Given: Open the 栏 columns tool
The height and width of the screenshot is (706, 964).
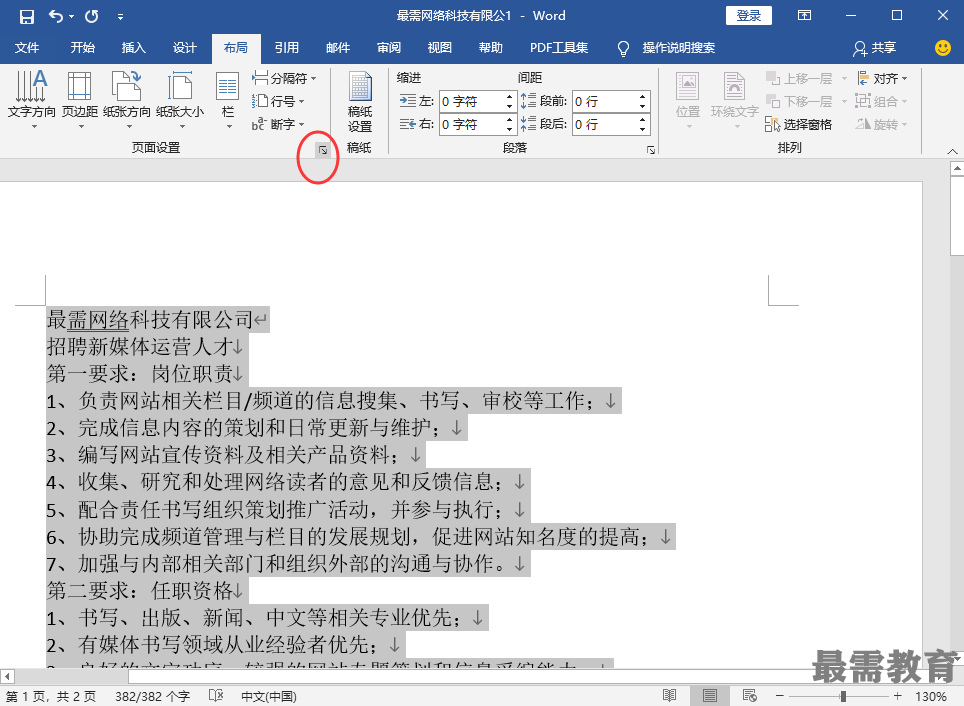Looking at the screenshot, I should click(x=228, y=98).
